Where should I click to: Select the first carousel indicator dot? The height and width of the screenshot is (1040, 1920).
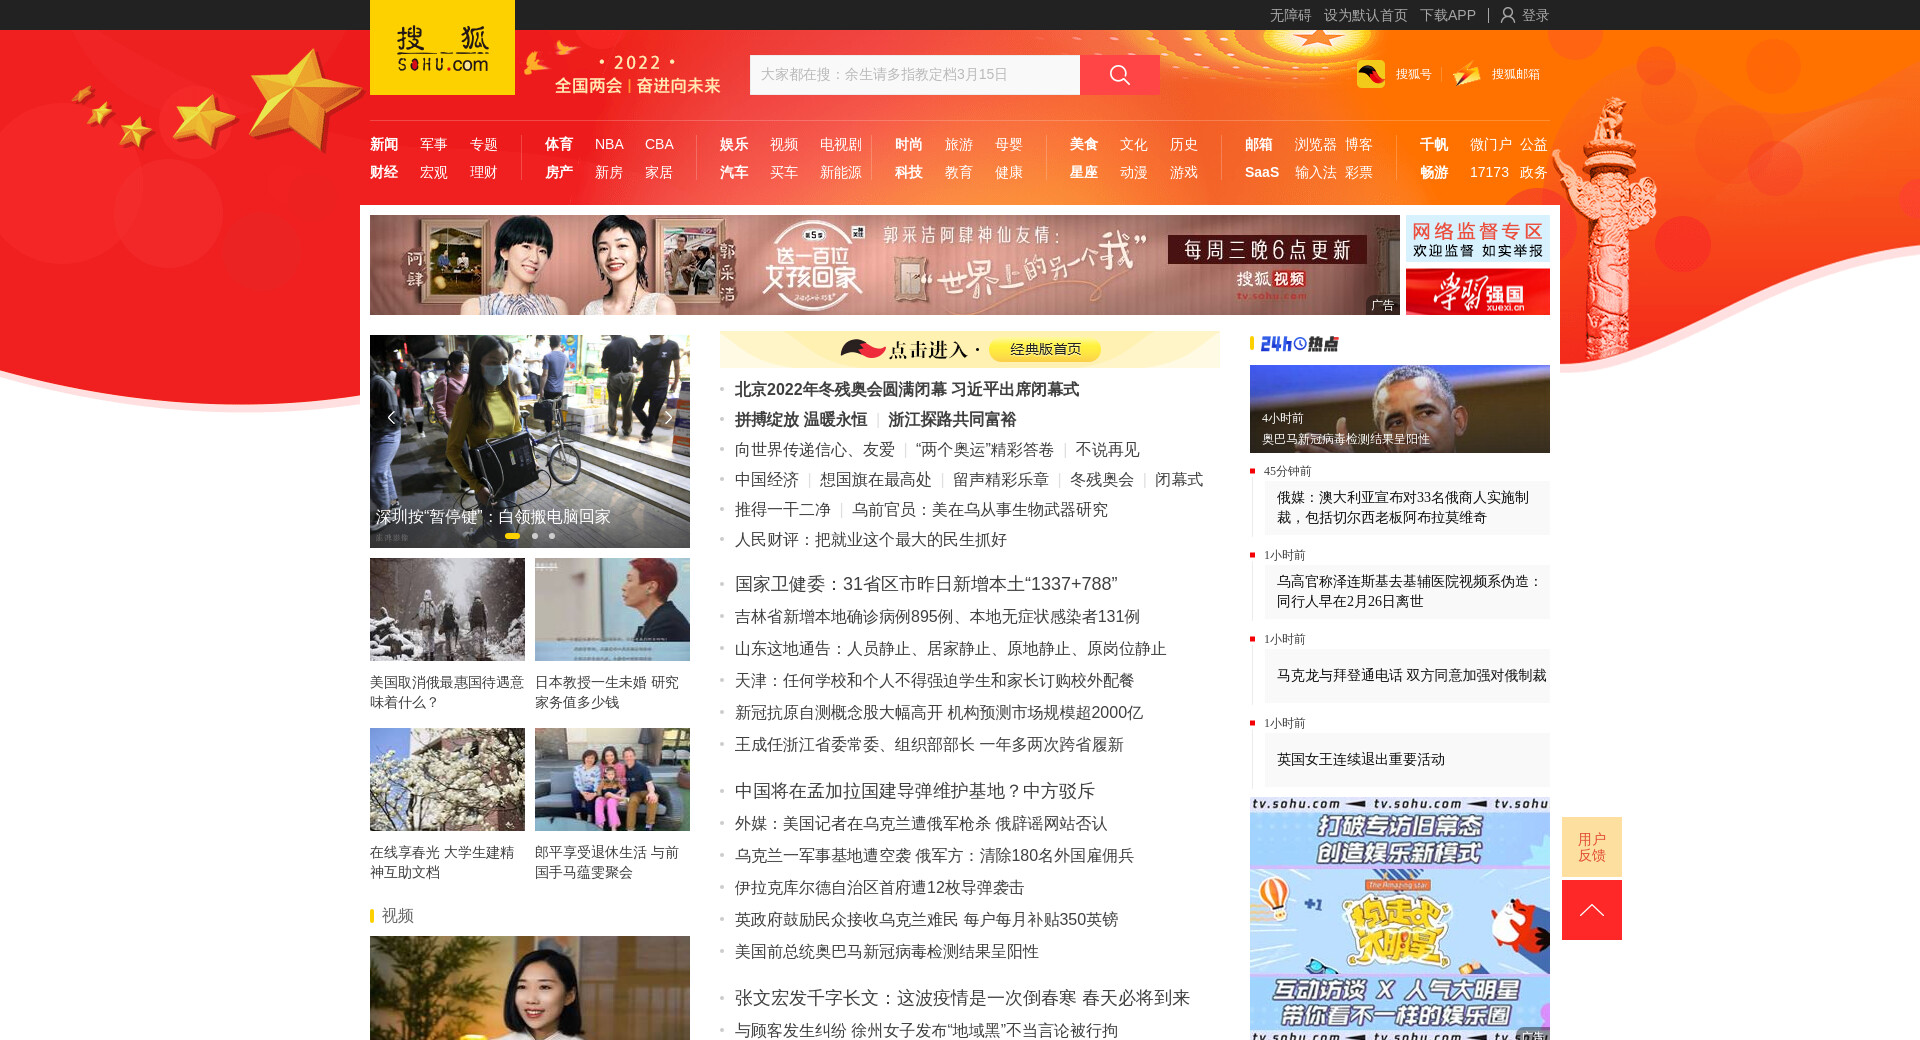coord(512,536)
